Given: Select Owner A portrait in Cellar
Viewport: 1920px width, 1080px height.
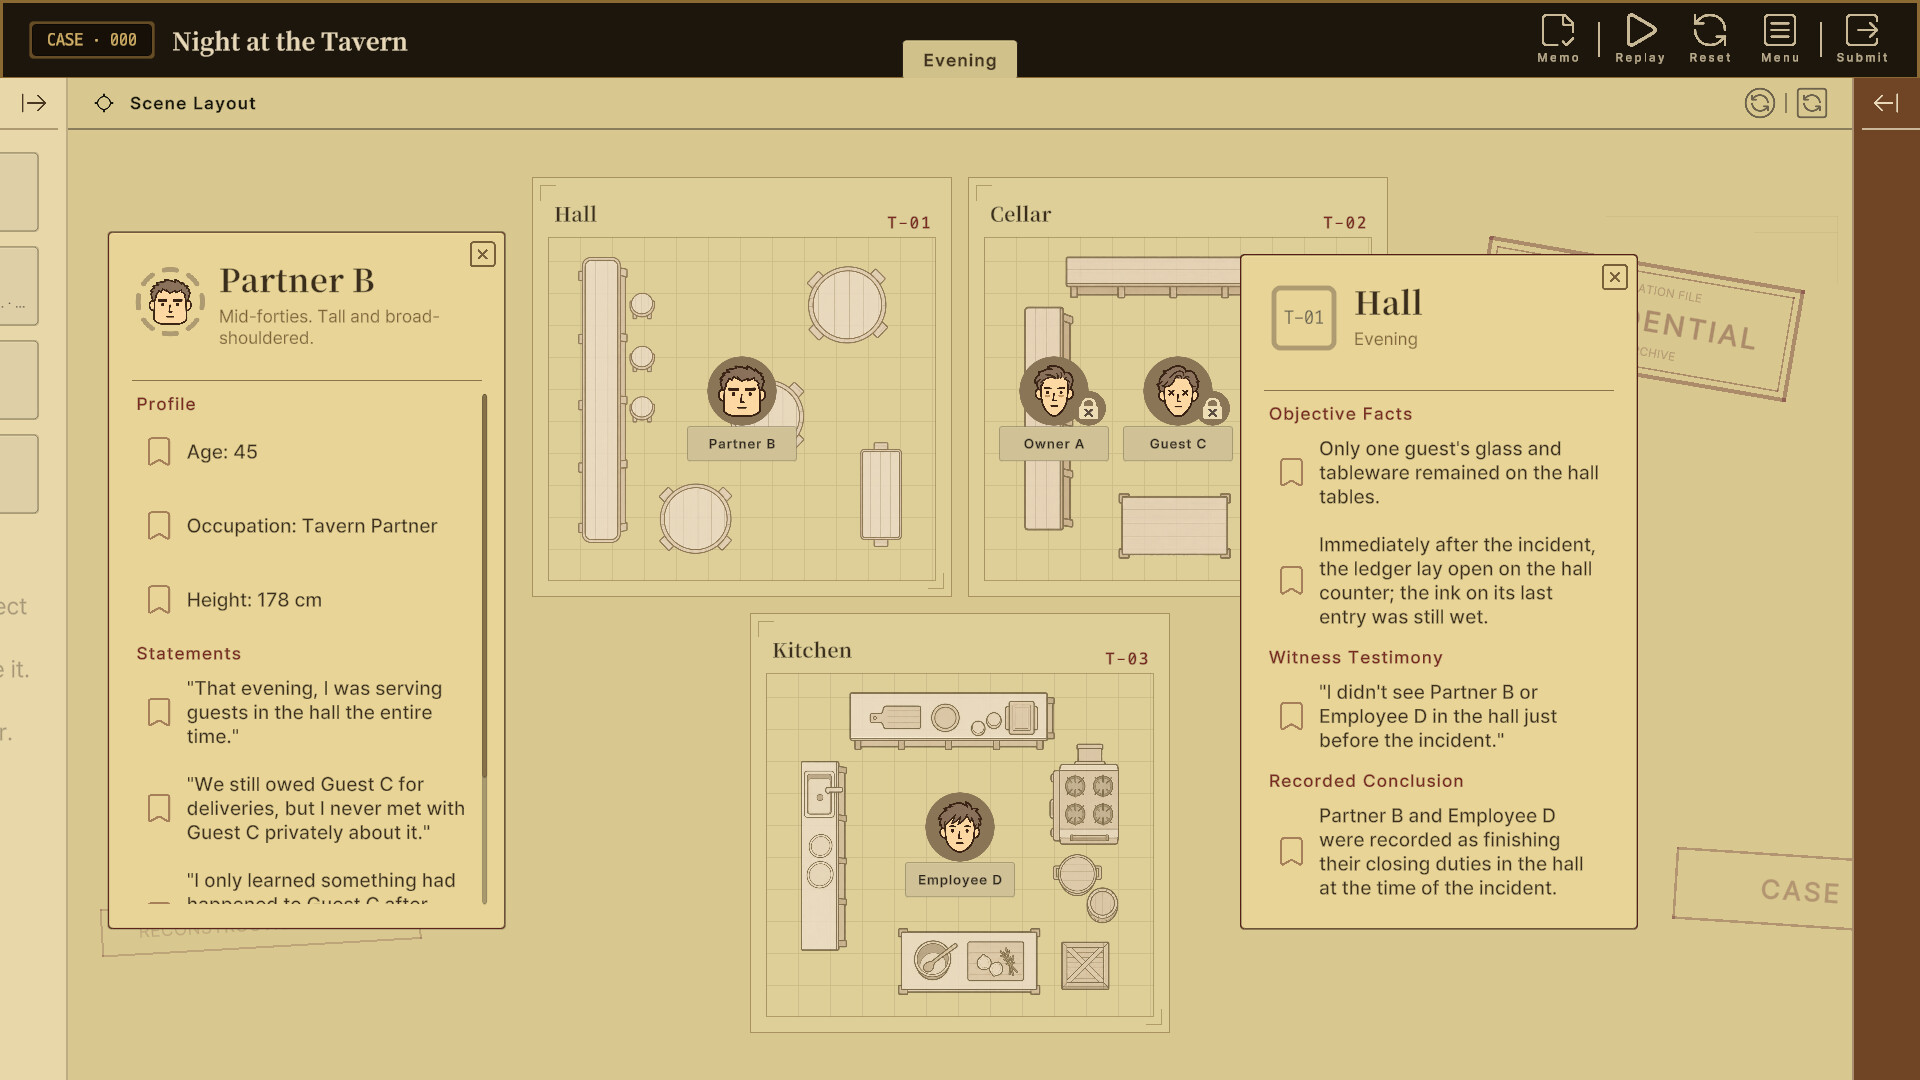Looking at the screenshot, I should coord(1054,391).
